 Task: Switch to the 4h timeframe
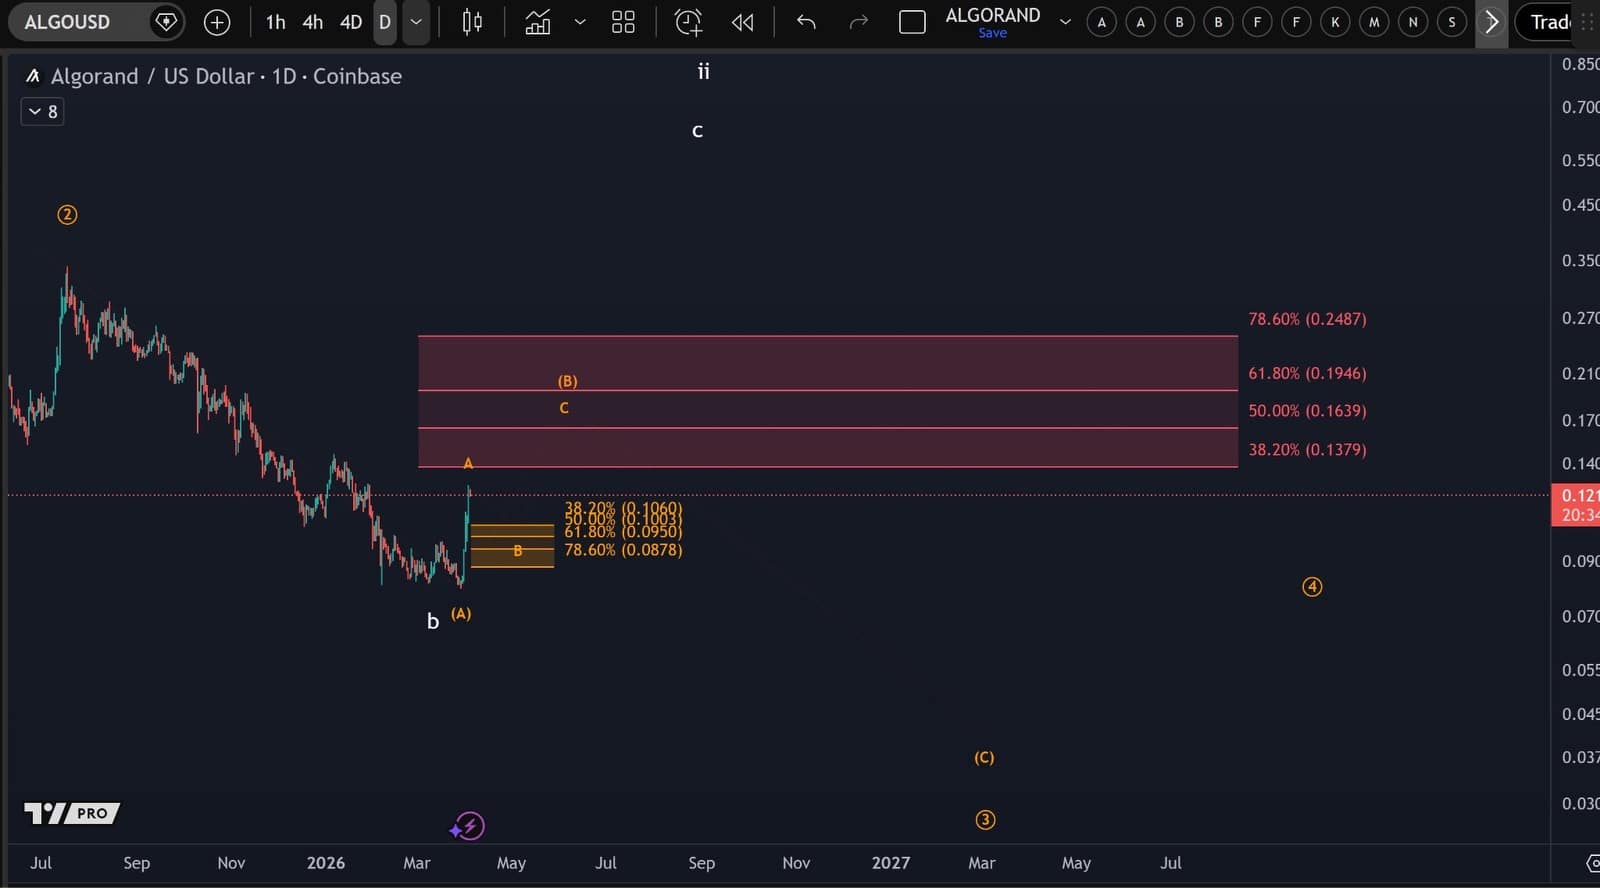point(313,22)
